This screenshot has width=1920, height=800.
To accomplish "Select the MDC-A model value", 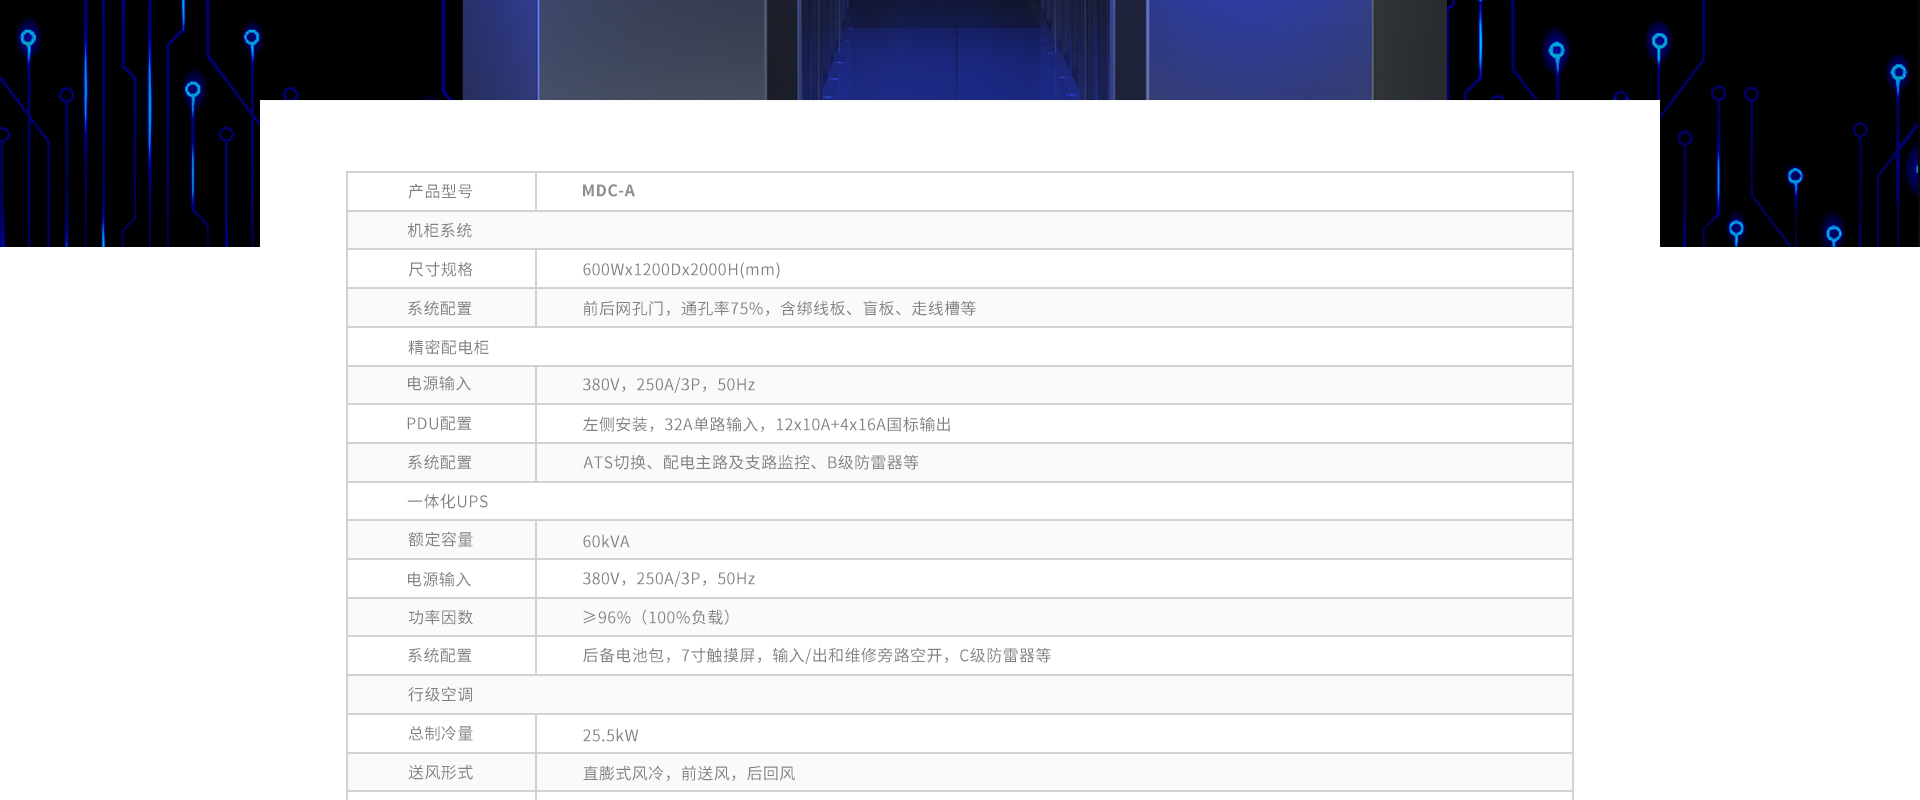I will [x=608, y=191].
